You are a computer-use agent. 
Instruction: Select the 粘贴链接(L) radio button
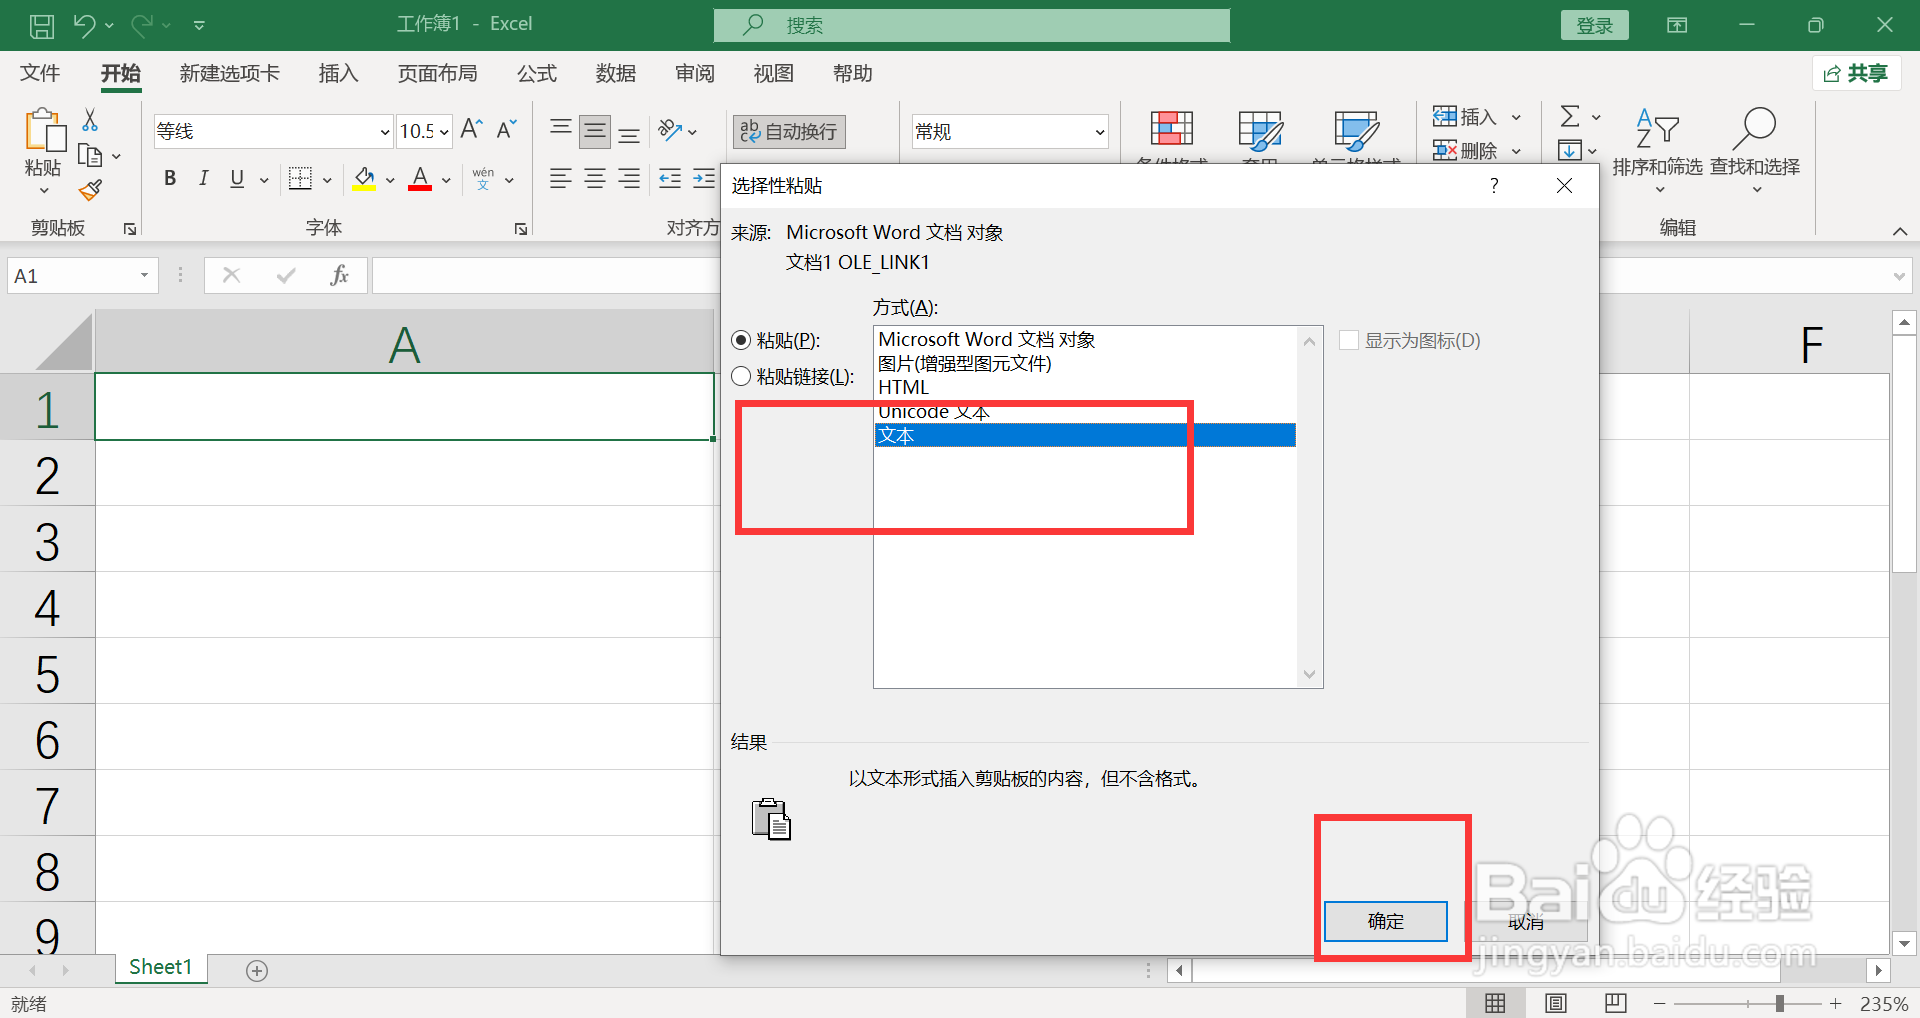[741, 376]
